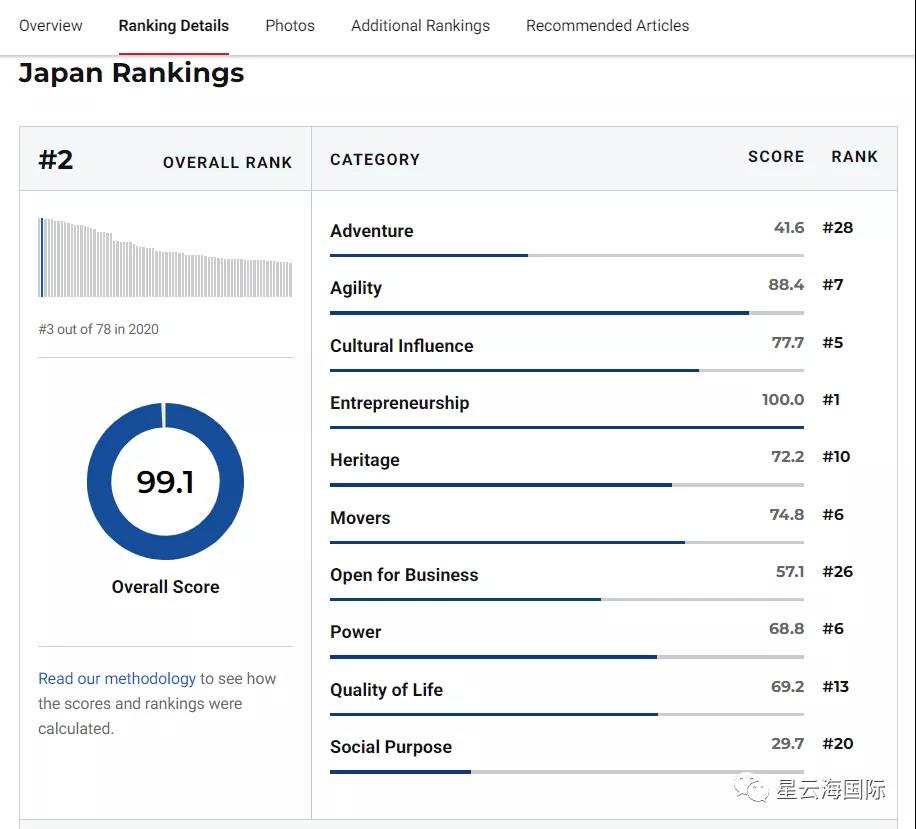The height and width of the screenshot is (829, 916).
Task: Switch to the Photos tab
Action: click(x=290, y=26)
